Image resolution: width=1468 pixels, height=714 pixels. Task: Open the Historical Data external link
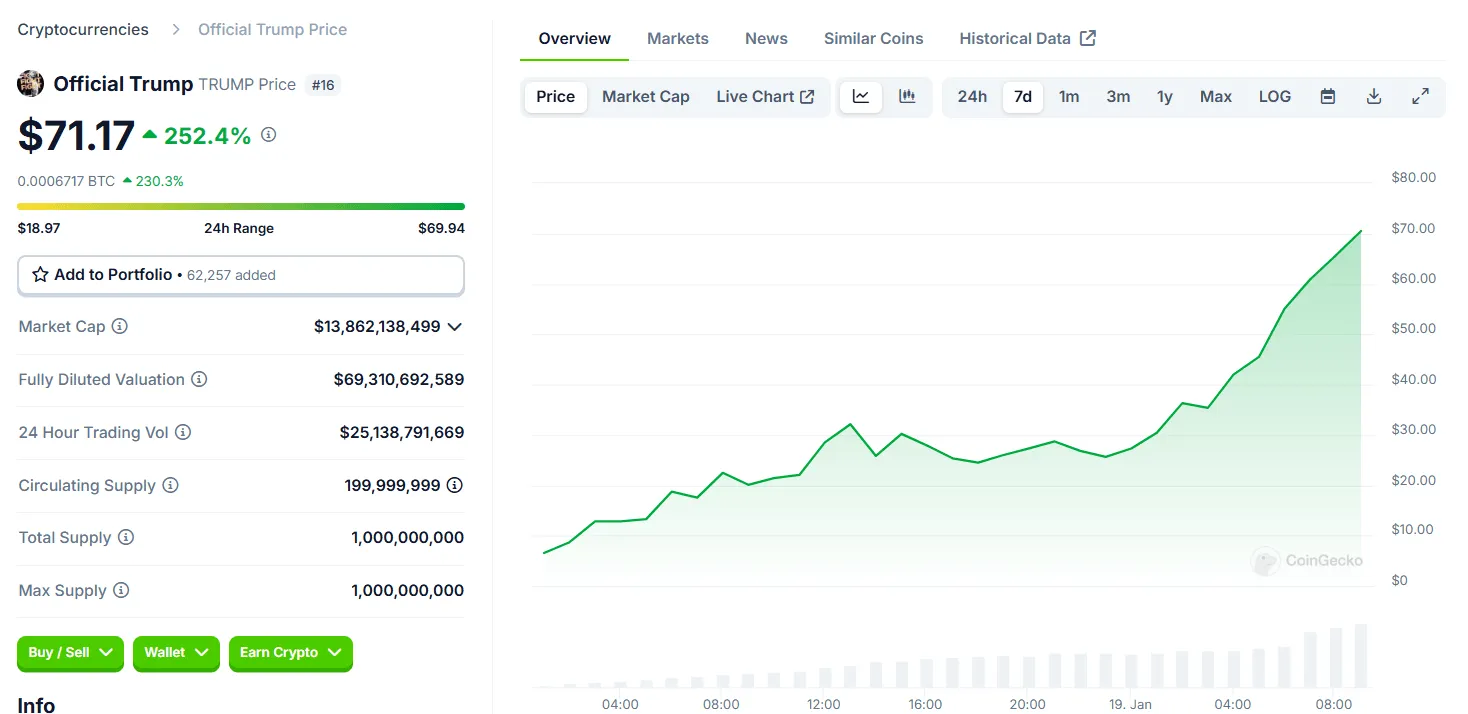click(x=1028, y=39)
